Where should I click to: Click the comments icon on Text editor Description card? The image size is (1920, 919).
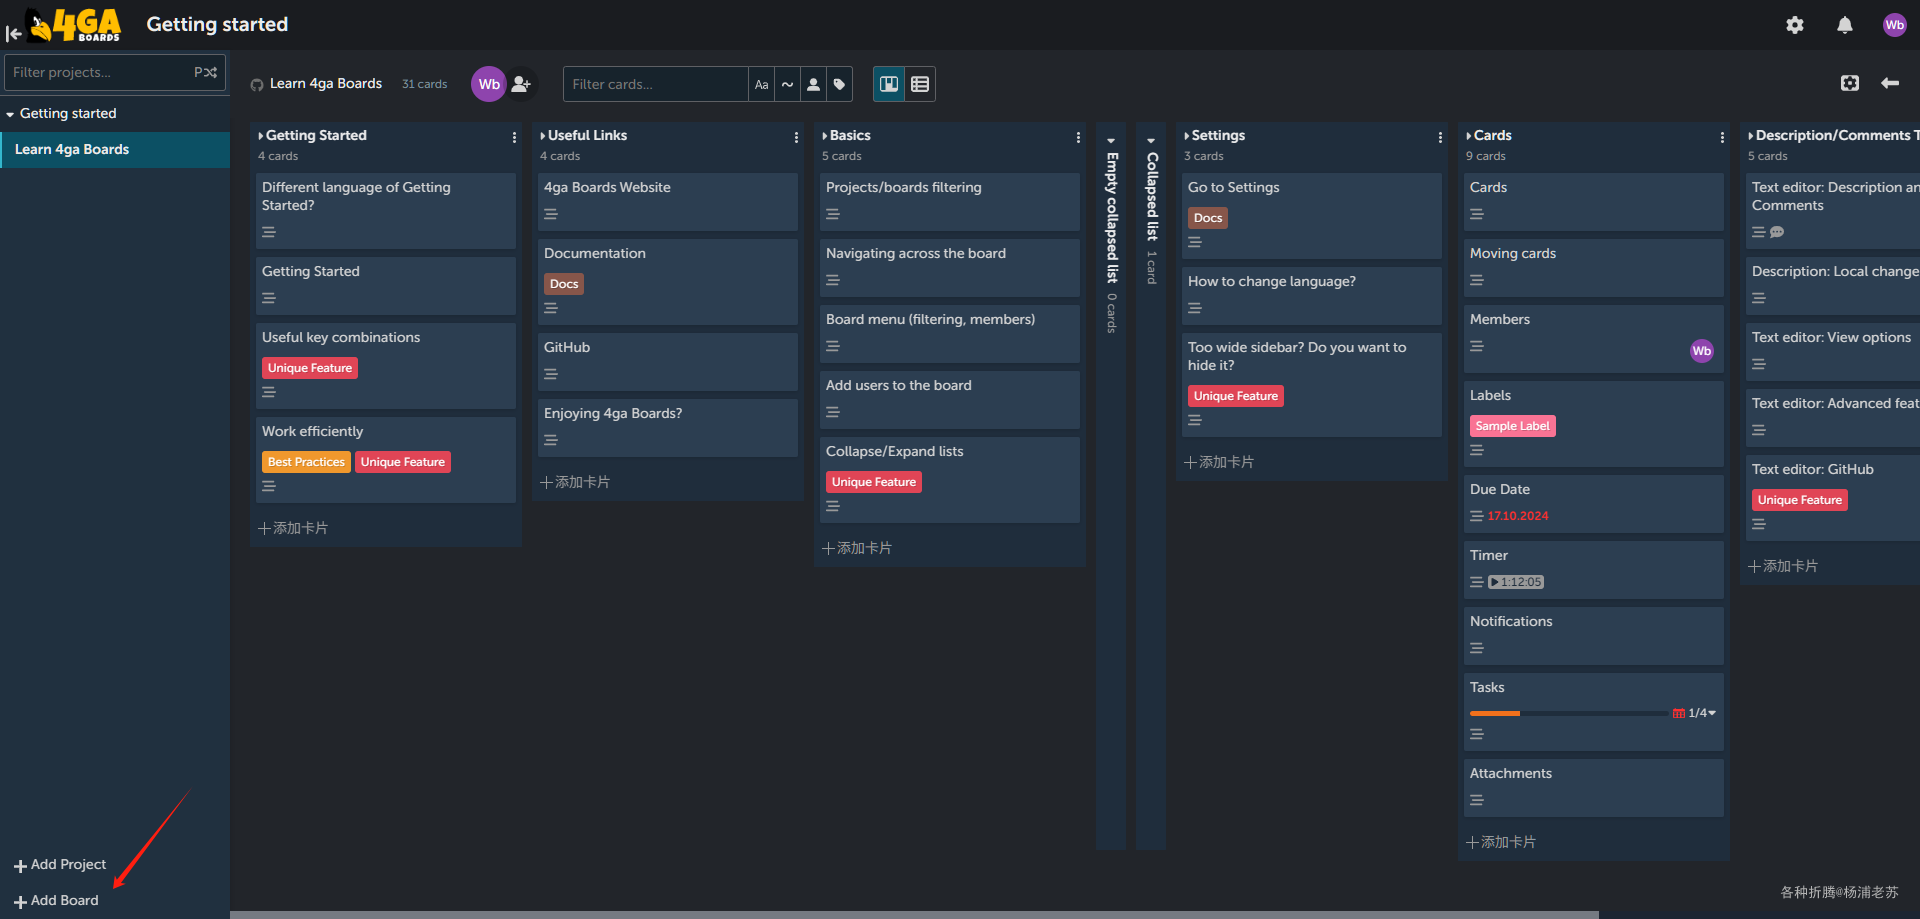click(x=1777, y=232)
